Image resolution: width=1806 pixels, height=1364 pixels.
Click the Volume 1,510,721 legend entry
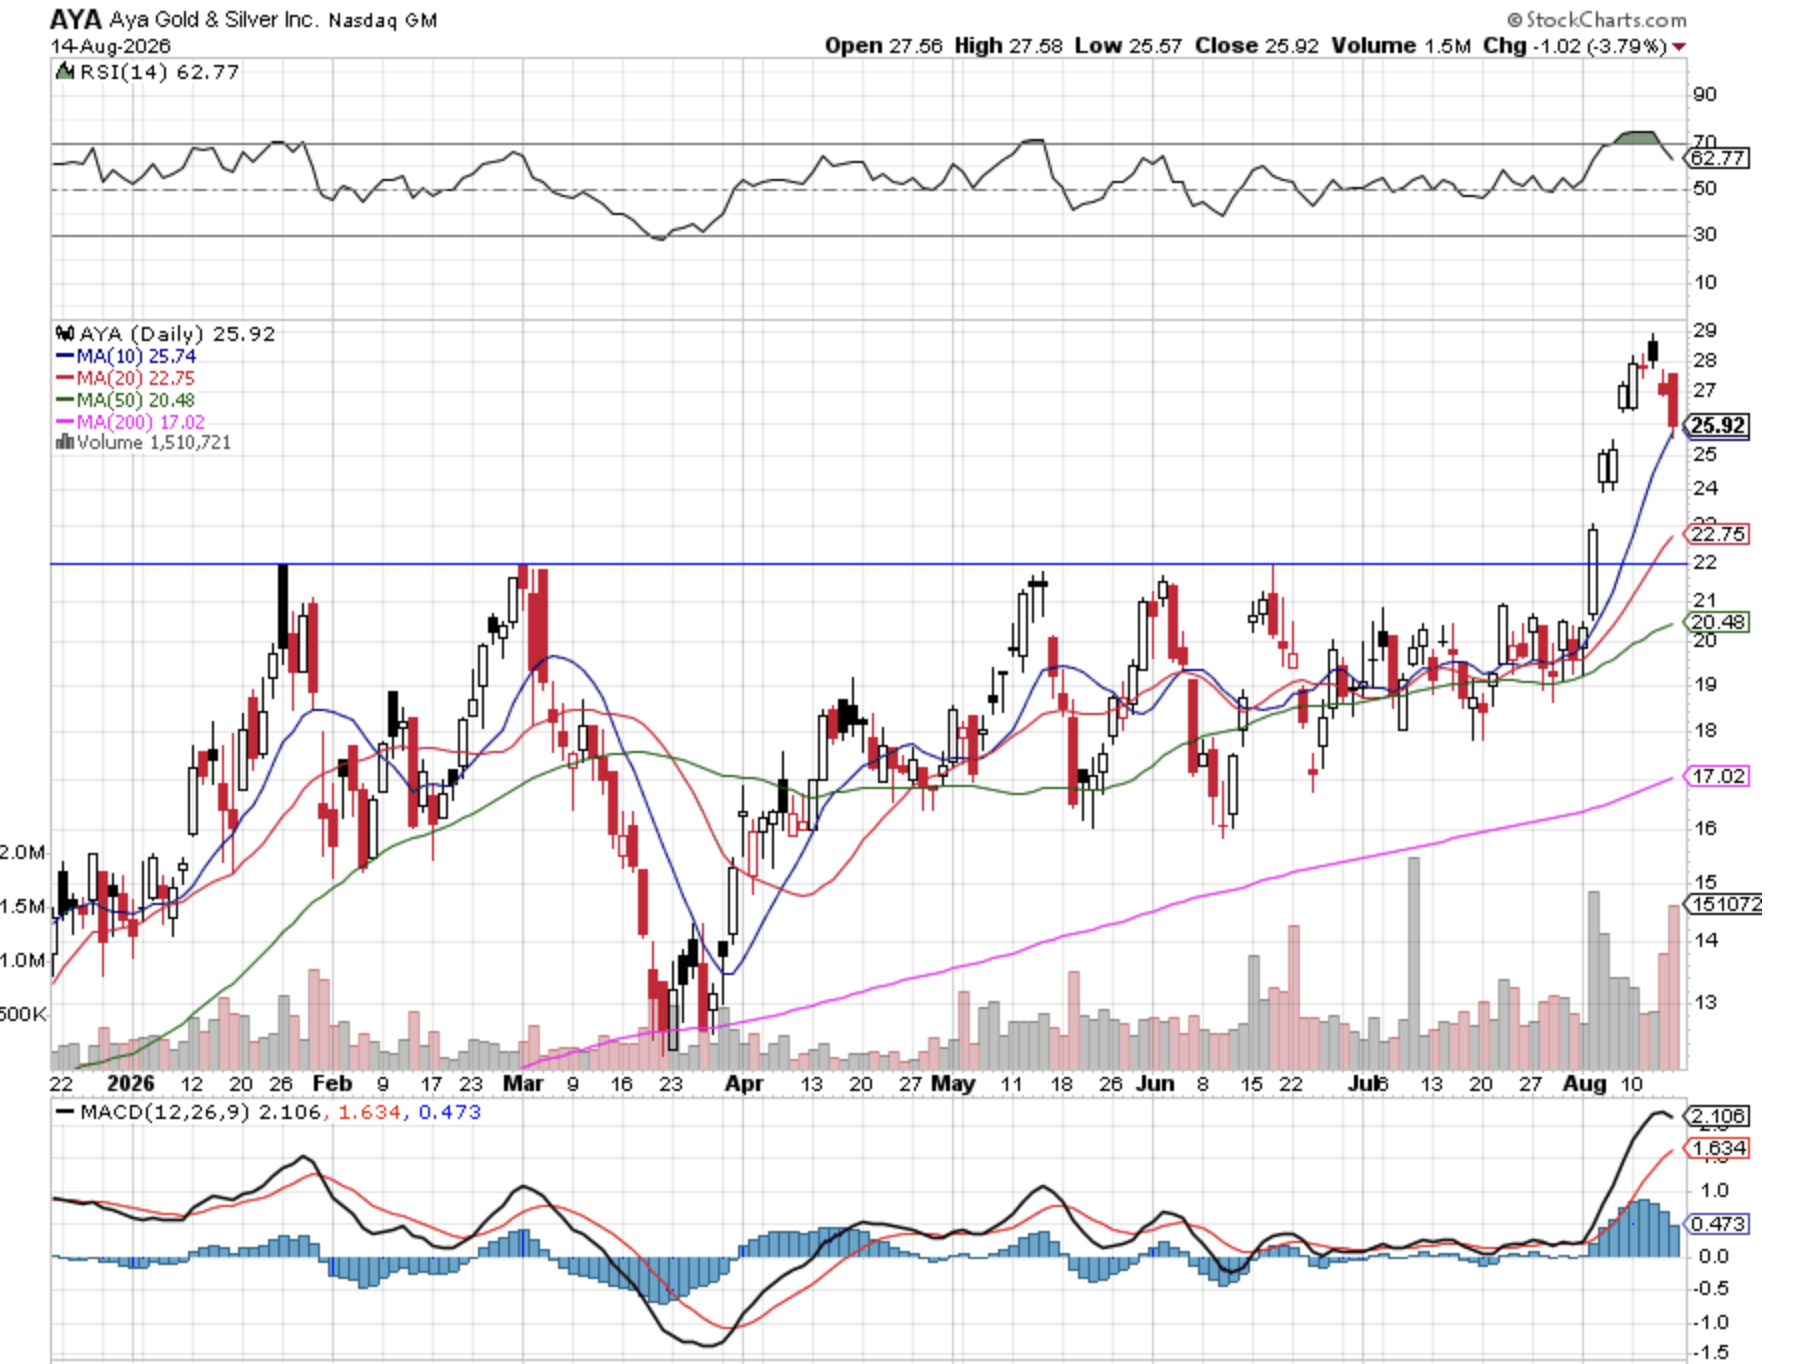(x=154, y=442)
